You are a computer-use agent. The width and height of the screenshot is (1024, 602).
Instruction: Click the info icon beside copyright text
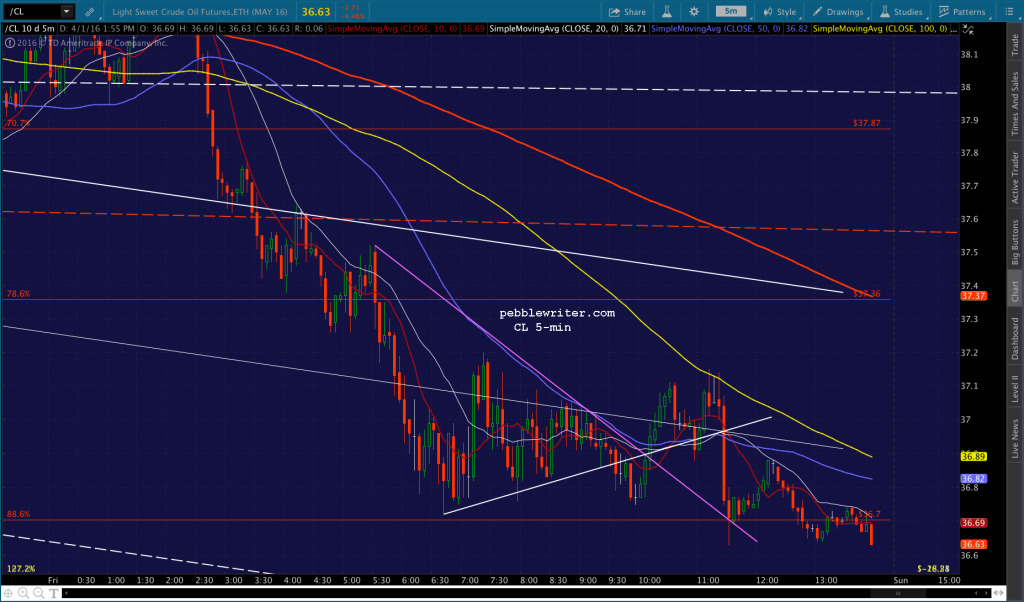10,42
